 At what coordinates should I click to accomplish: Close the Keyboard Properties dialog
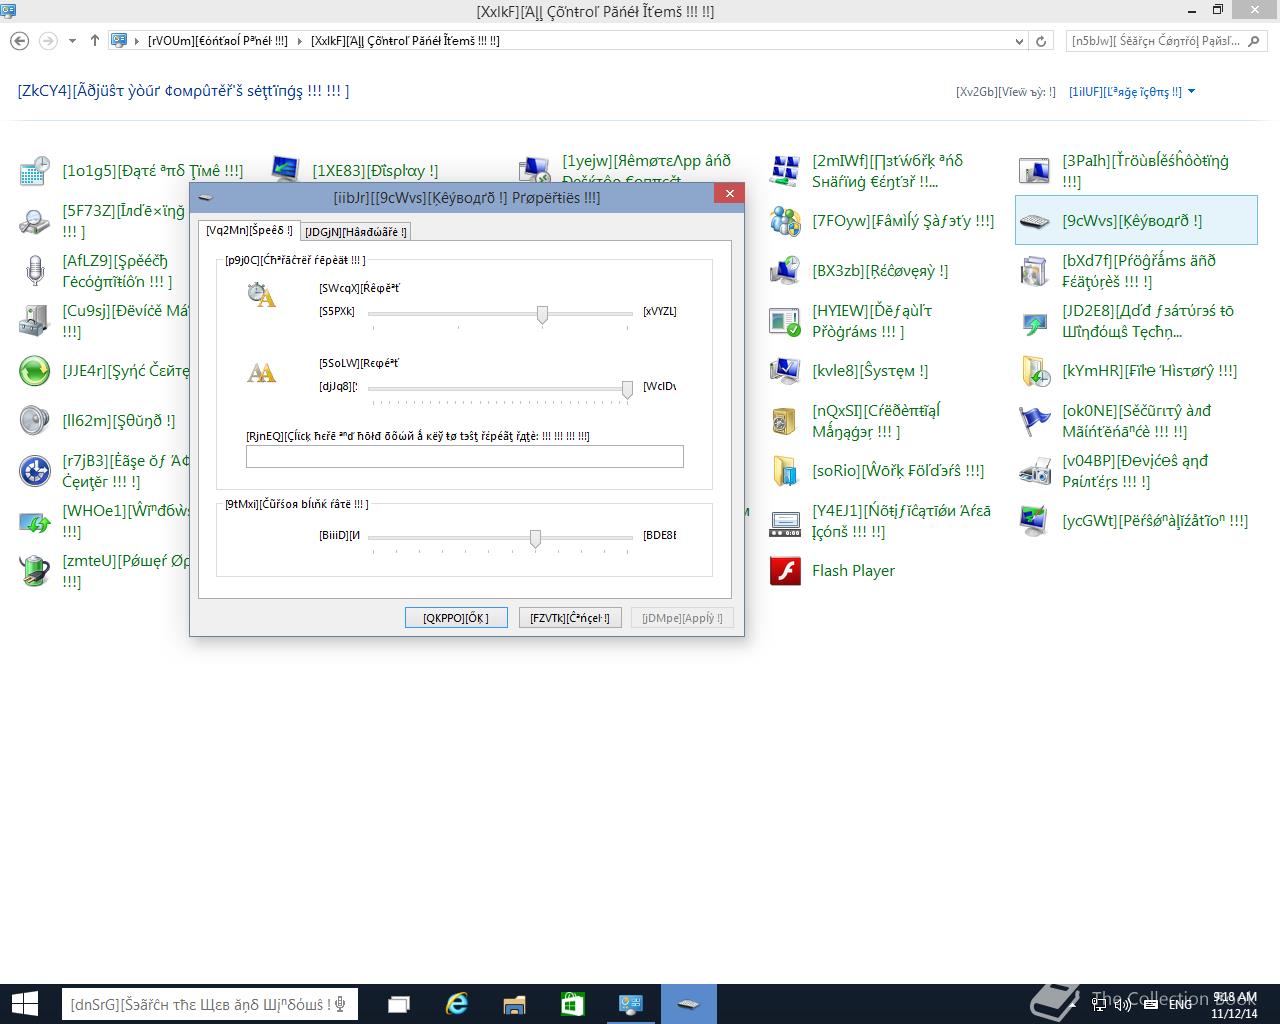(x=729, y=194)
